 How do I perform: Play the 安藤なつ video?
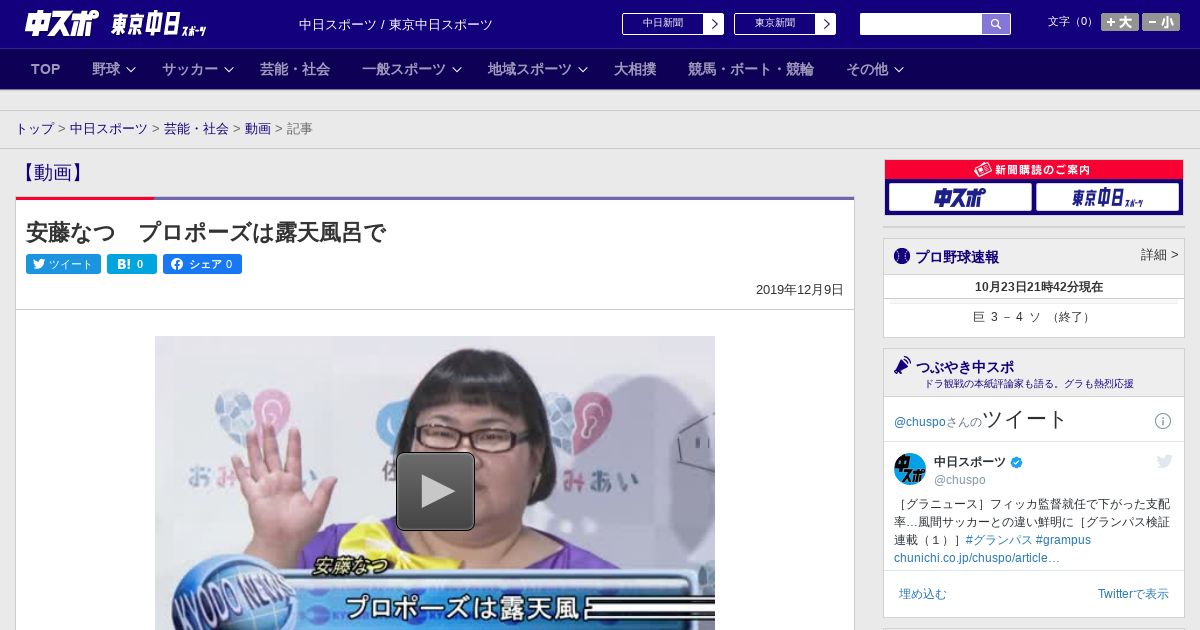point(435,491)
